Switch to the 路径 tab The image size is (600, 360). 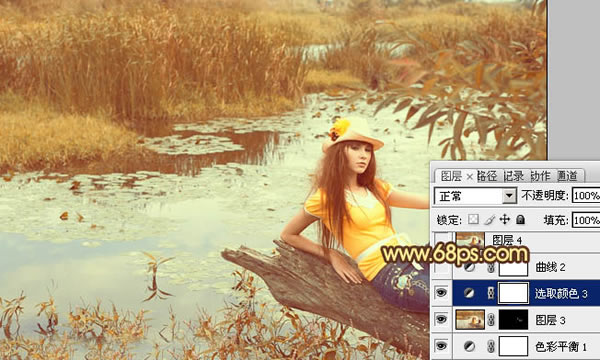[487, 176]
